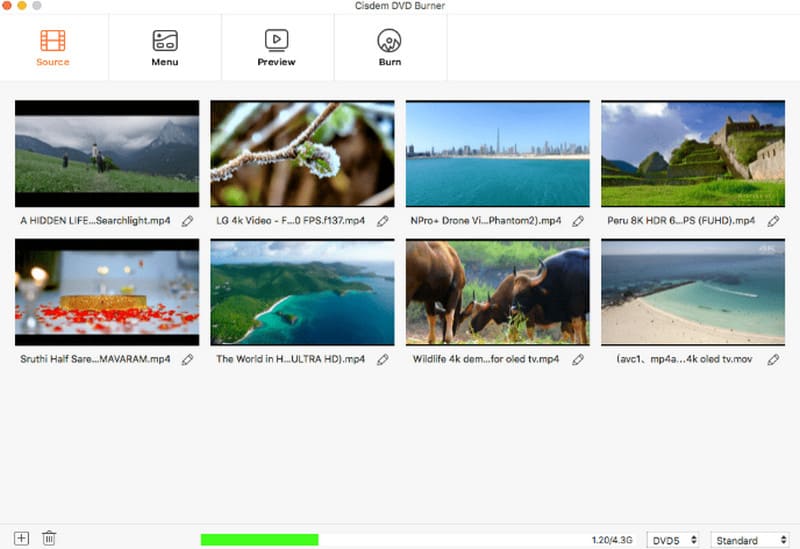Screen dimensions: 800x549
Task: Edit the A HIDDEN LIFE video with pencil icon
Action: click(187, 221)
